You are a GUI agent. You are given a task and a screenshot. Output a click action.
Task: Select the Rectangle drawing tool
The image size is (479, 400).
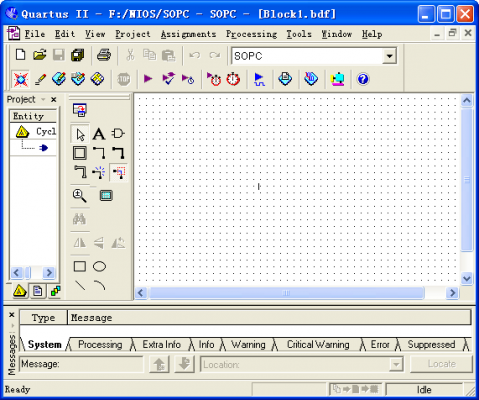79,266
